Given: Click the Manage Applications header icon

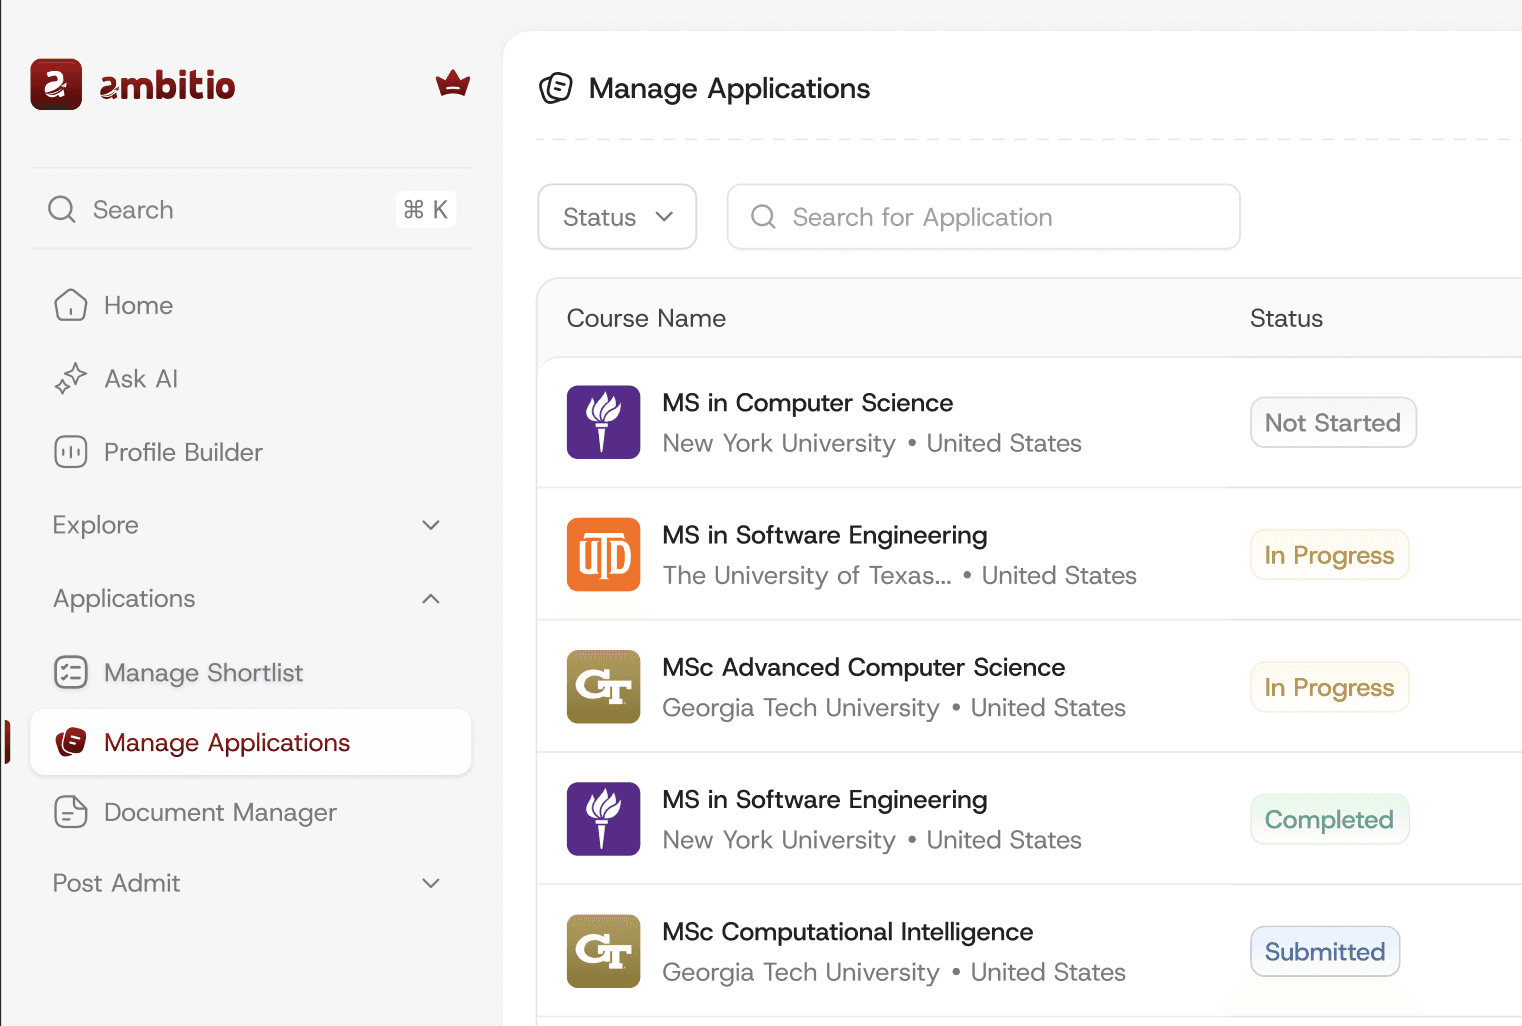Looking at the screenshot, I should pyautogui.click(x=556, y=88).
